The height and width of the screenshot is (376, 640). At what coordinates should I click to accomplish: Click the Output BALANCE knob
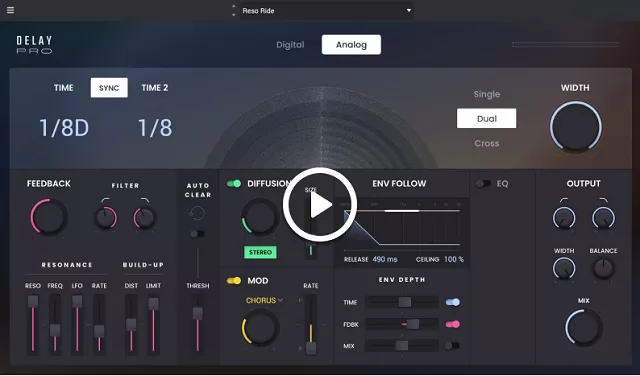[603, 269]
